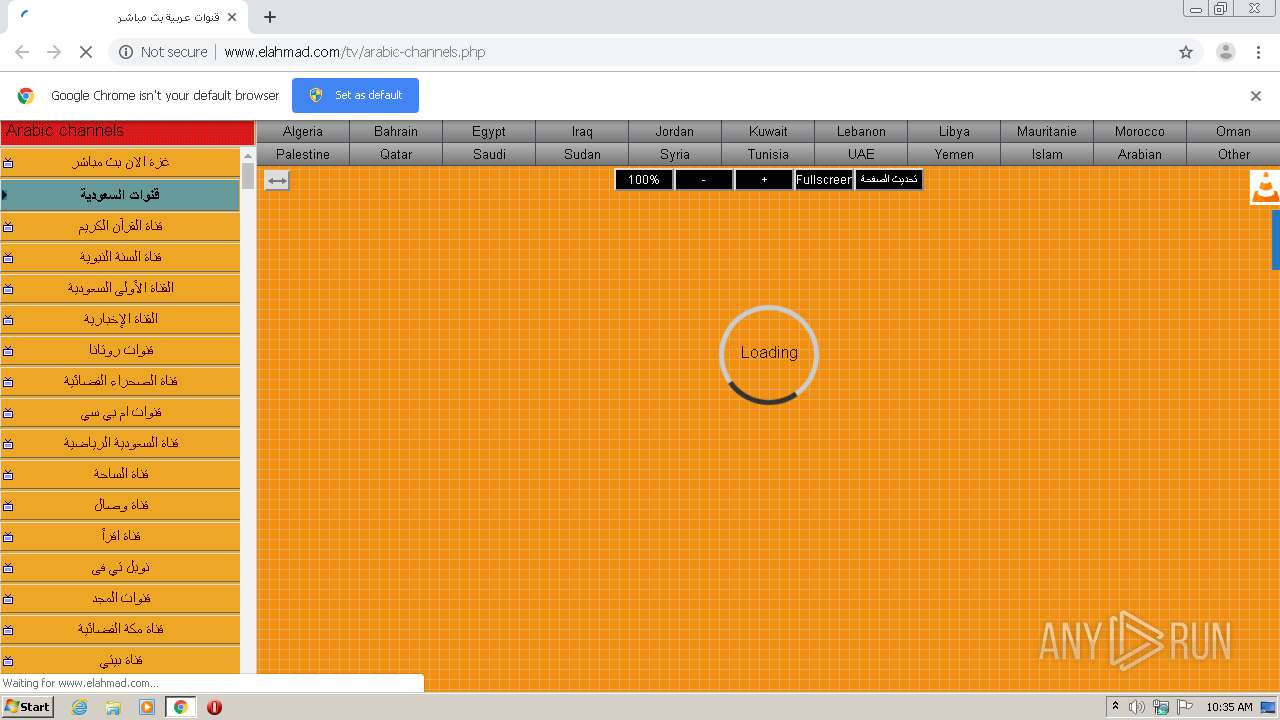
Task: Show Islam channels
Action: coord(1047,154)
